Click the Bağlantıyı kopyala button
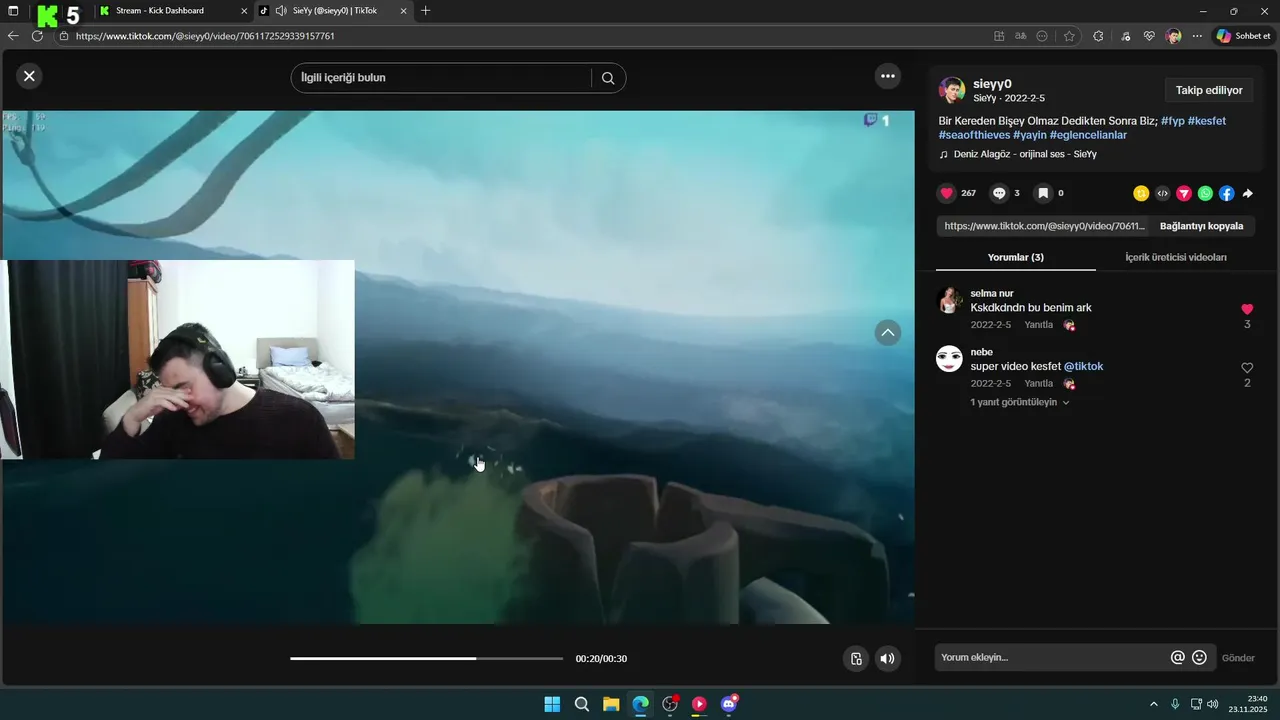The image size is (1280, 720). tap(1201, 226)
